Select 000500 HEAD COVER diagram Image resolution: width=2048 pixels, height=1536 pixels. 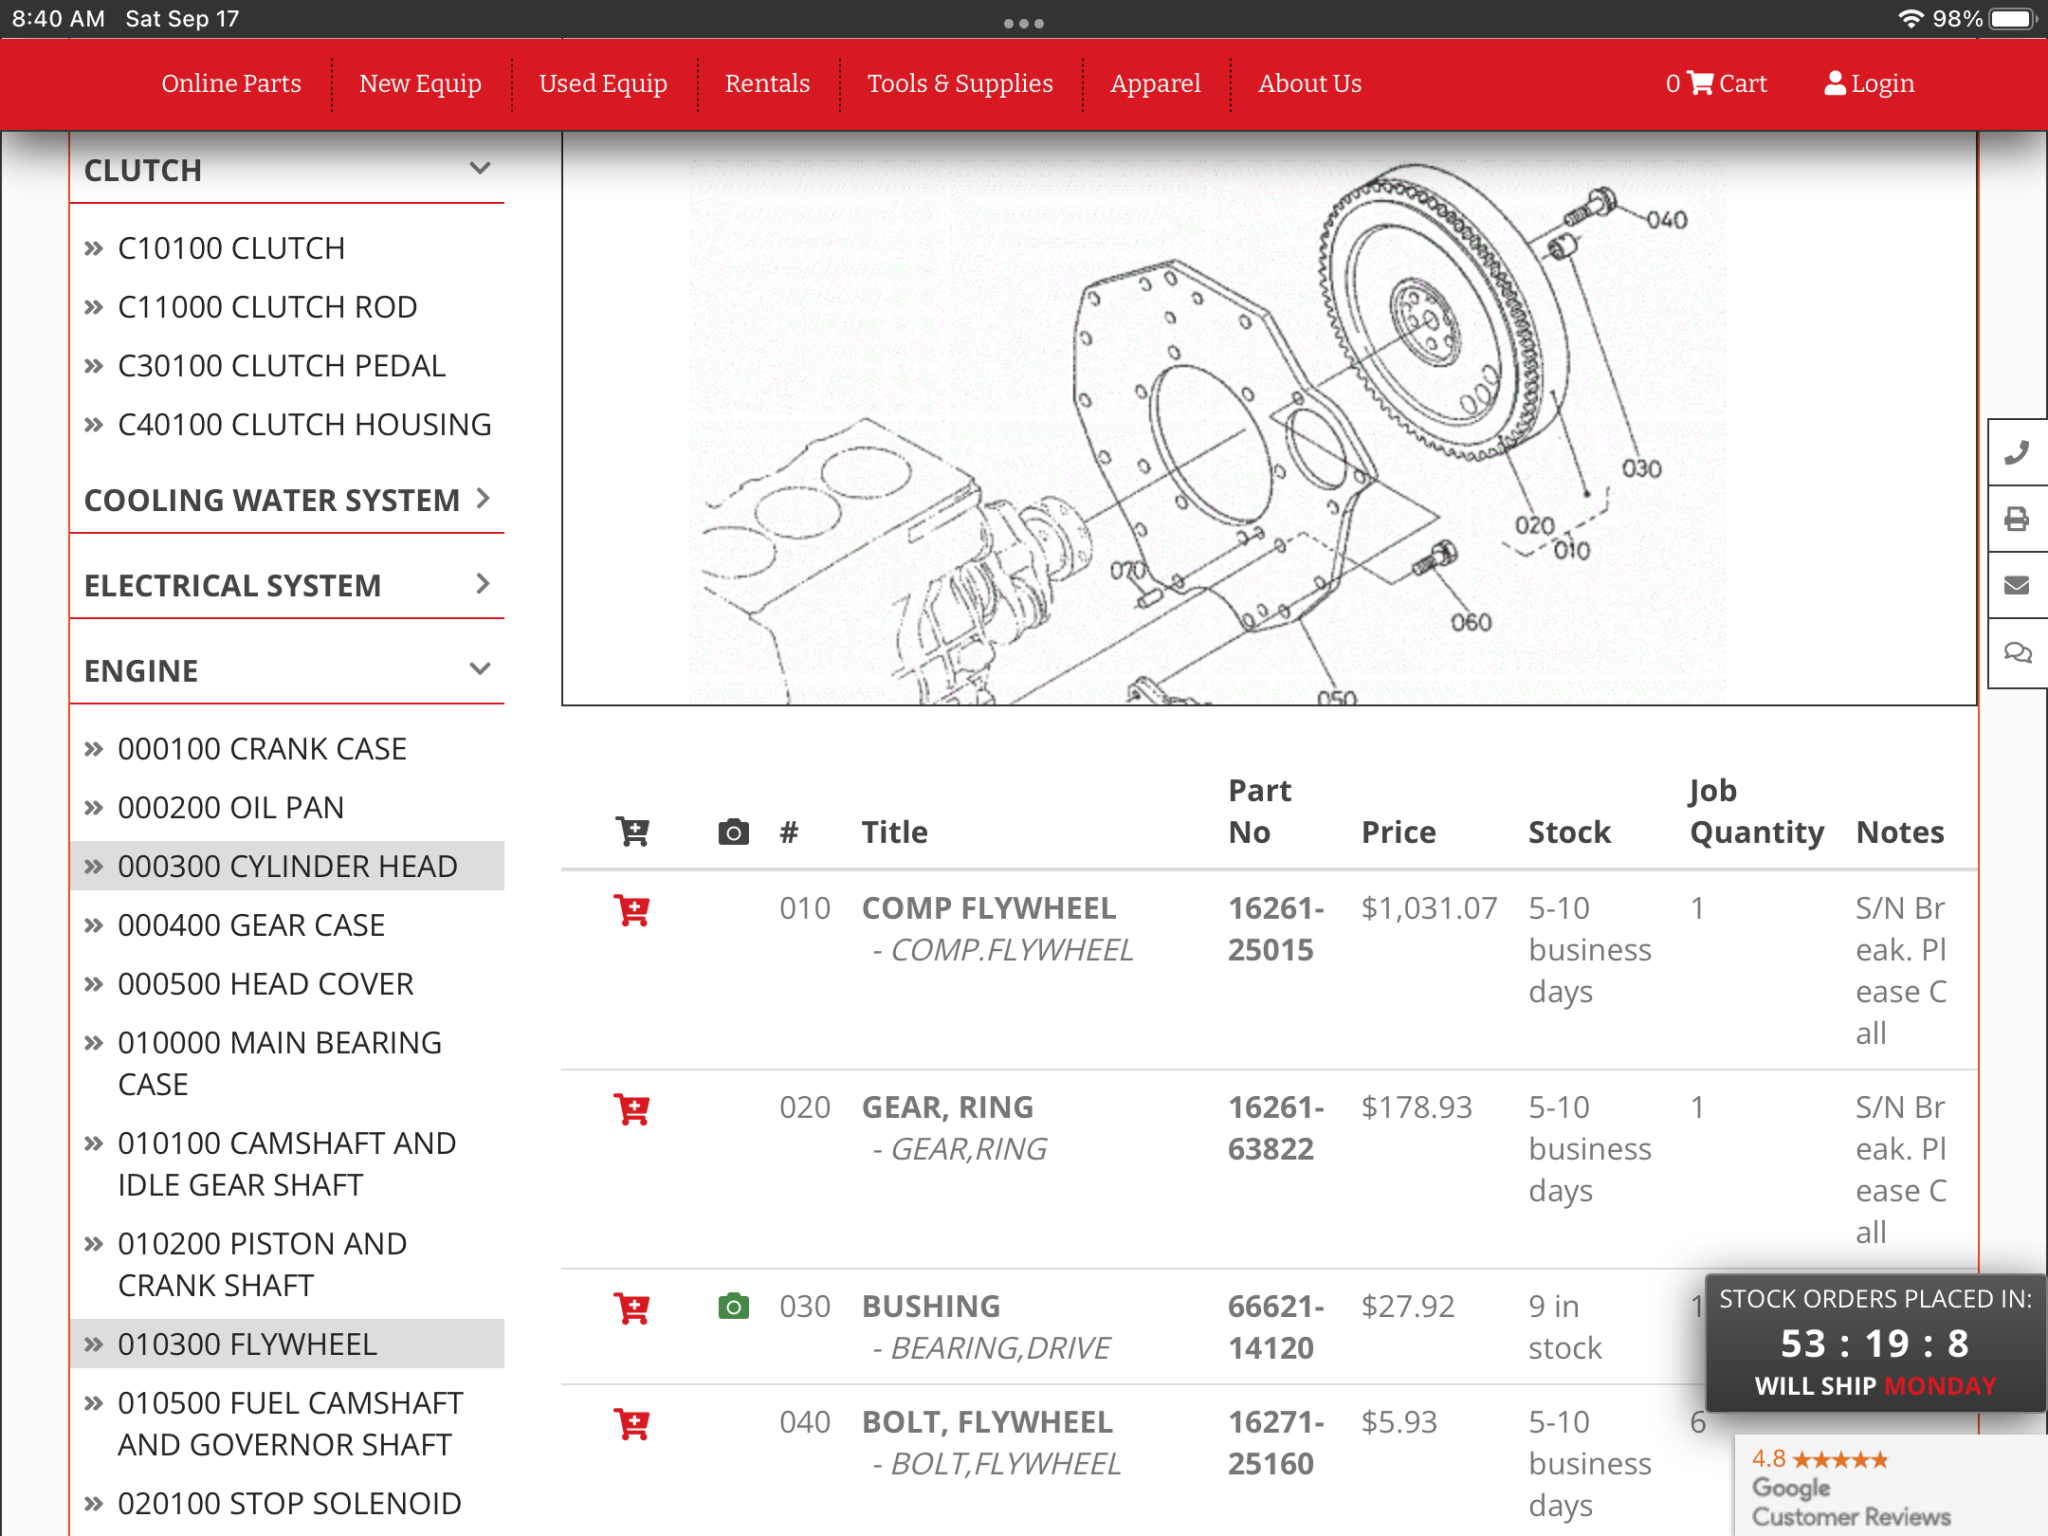(x=265, y=984)
